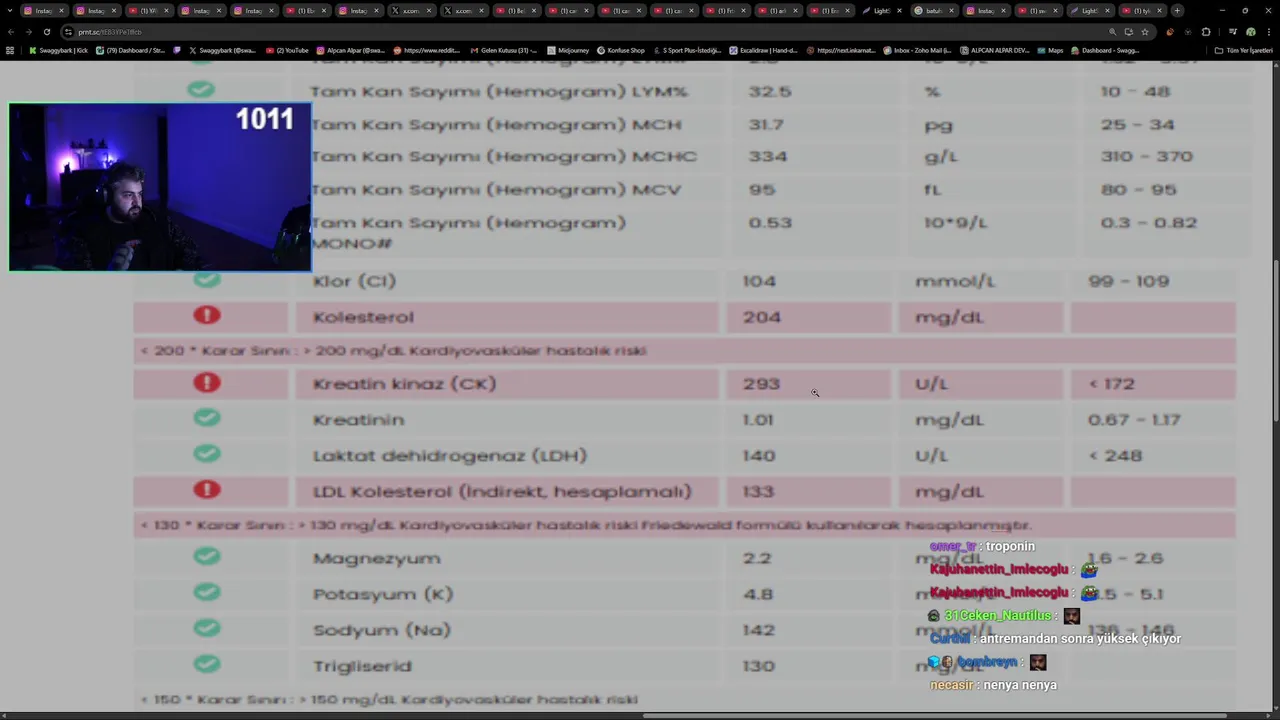This screenshot has height=720, width=1280.
Task: Click the green check beside Kreatinin
Action: [x=207, y=418]
